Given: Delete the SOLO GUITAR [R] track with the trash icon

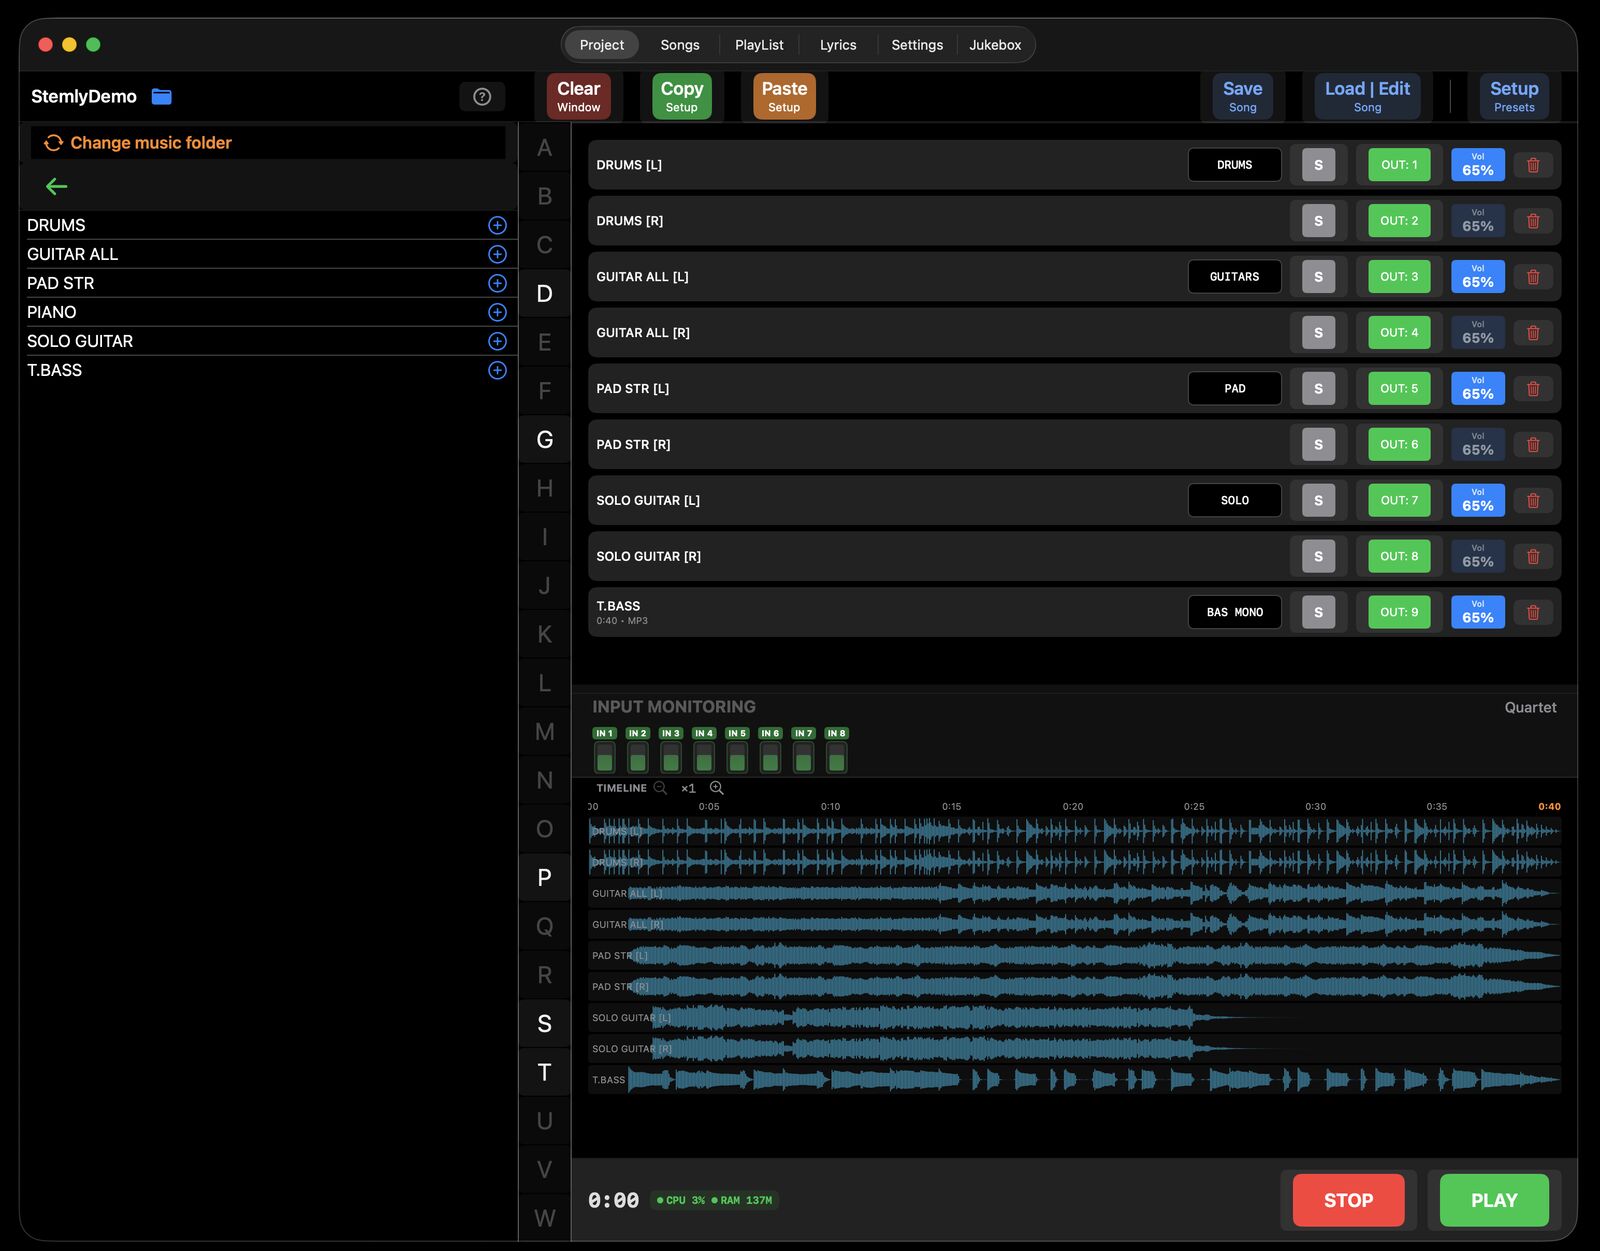Looking at the screenshot, I should pos(1533,557).
